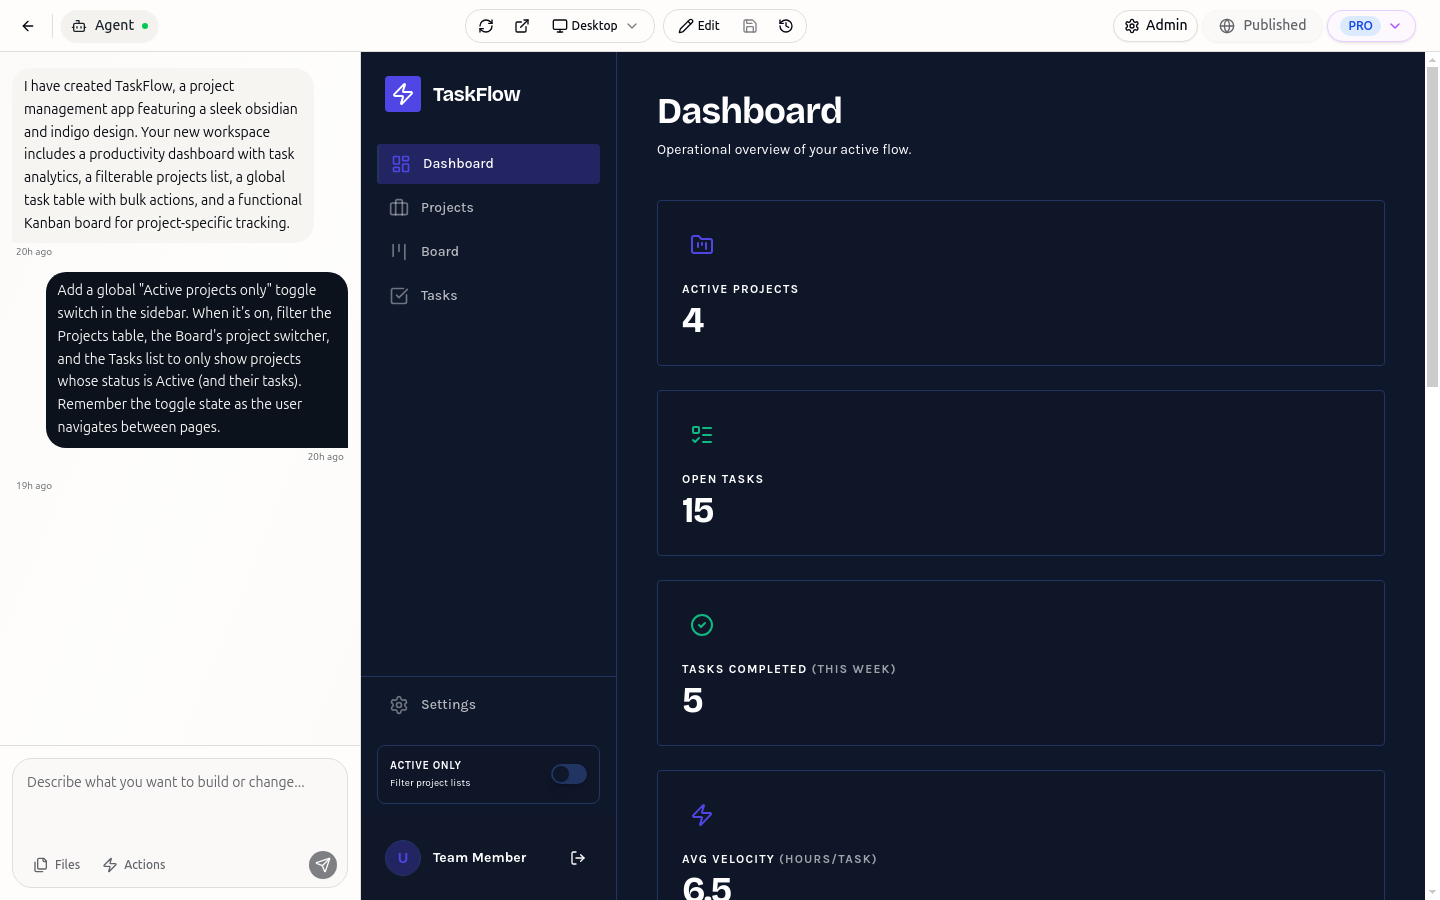Click the save disk icon
The image size is (1440, 900).
click(x=750, y=26)
